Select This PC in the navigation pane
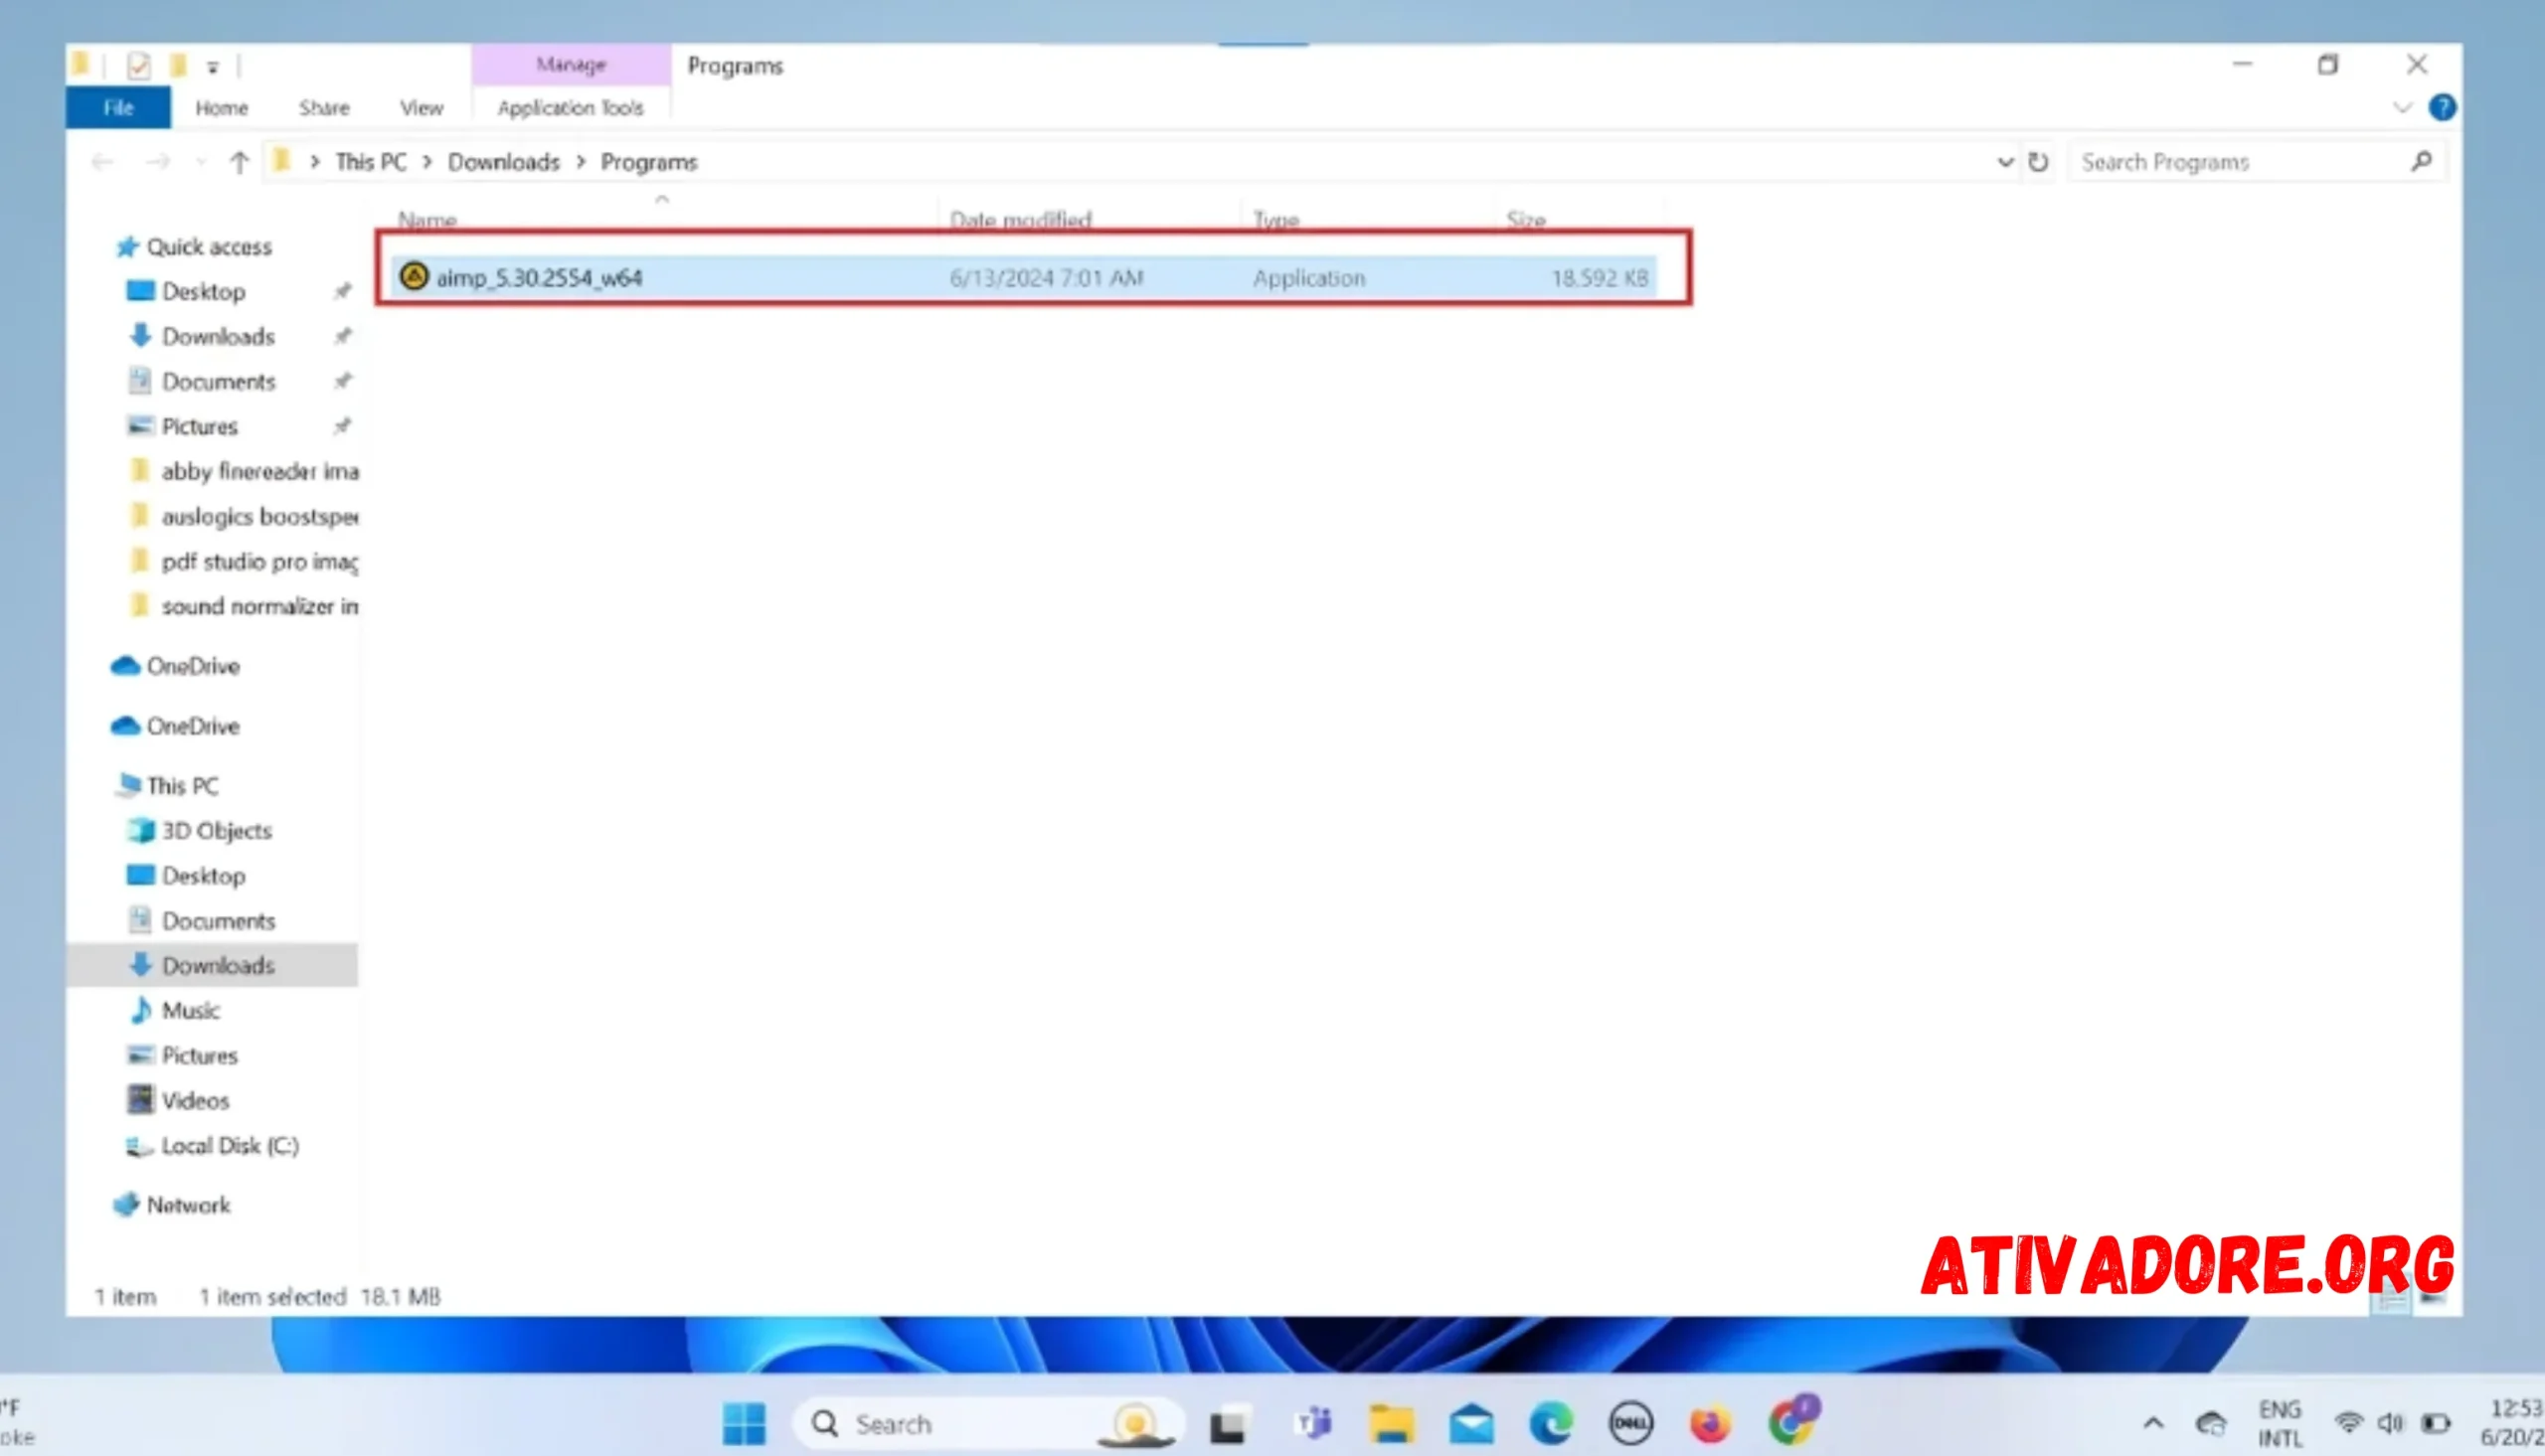Image resolution: width=2545 pixels, height=1456 pixels. point(181,786)
